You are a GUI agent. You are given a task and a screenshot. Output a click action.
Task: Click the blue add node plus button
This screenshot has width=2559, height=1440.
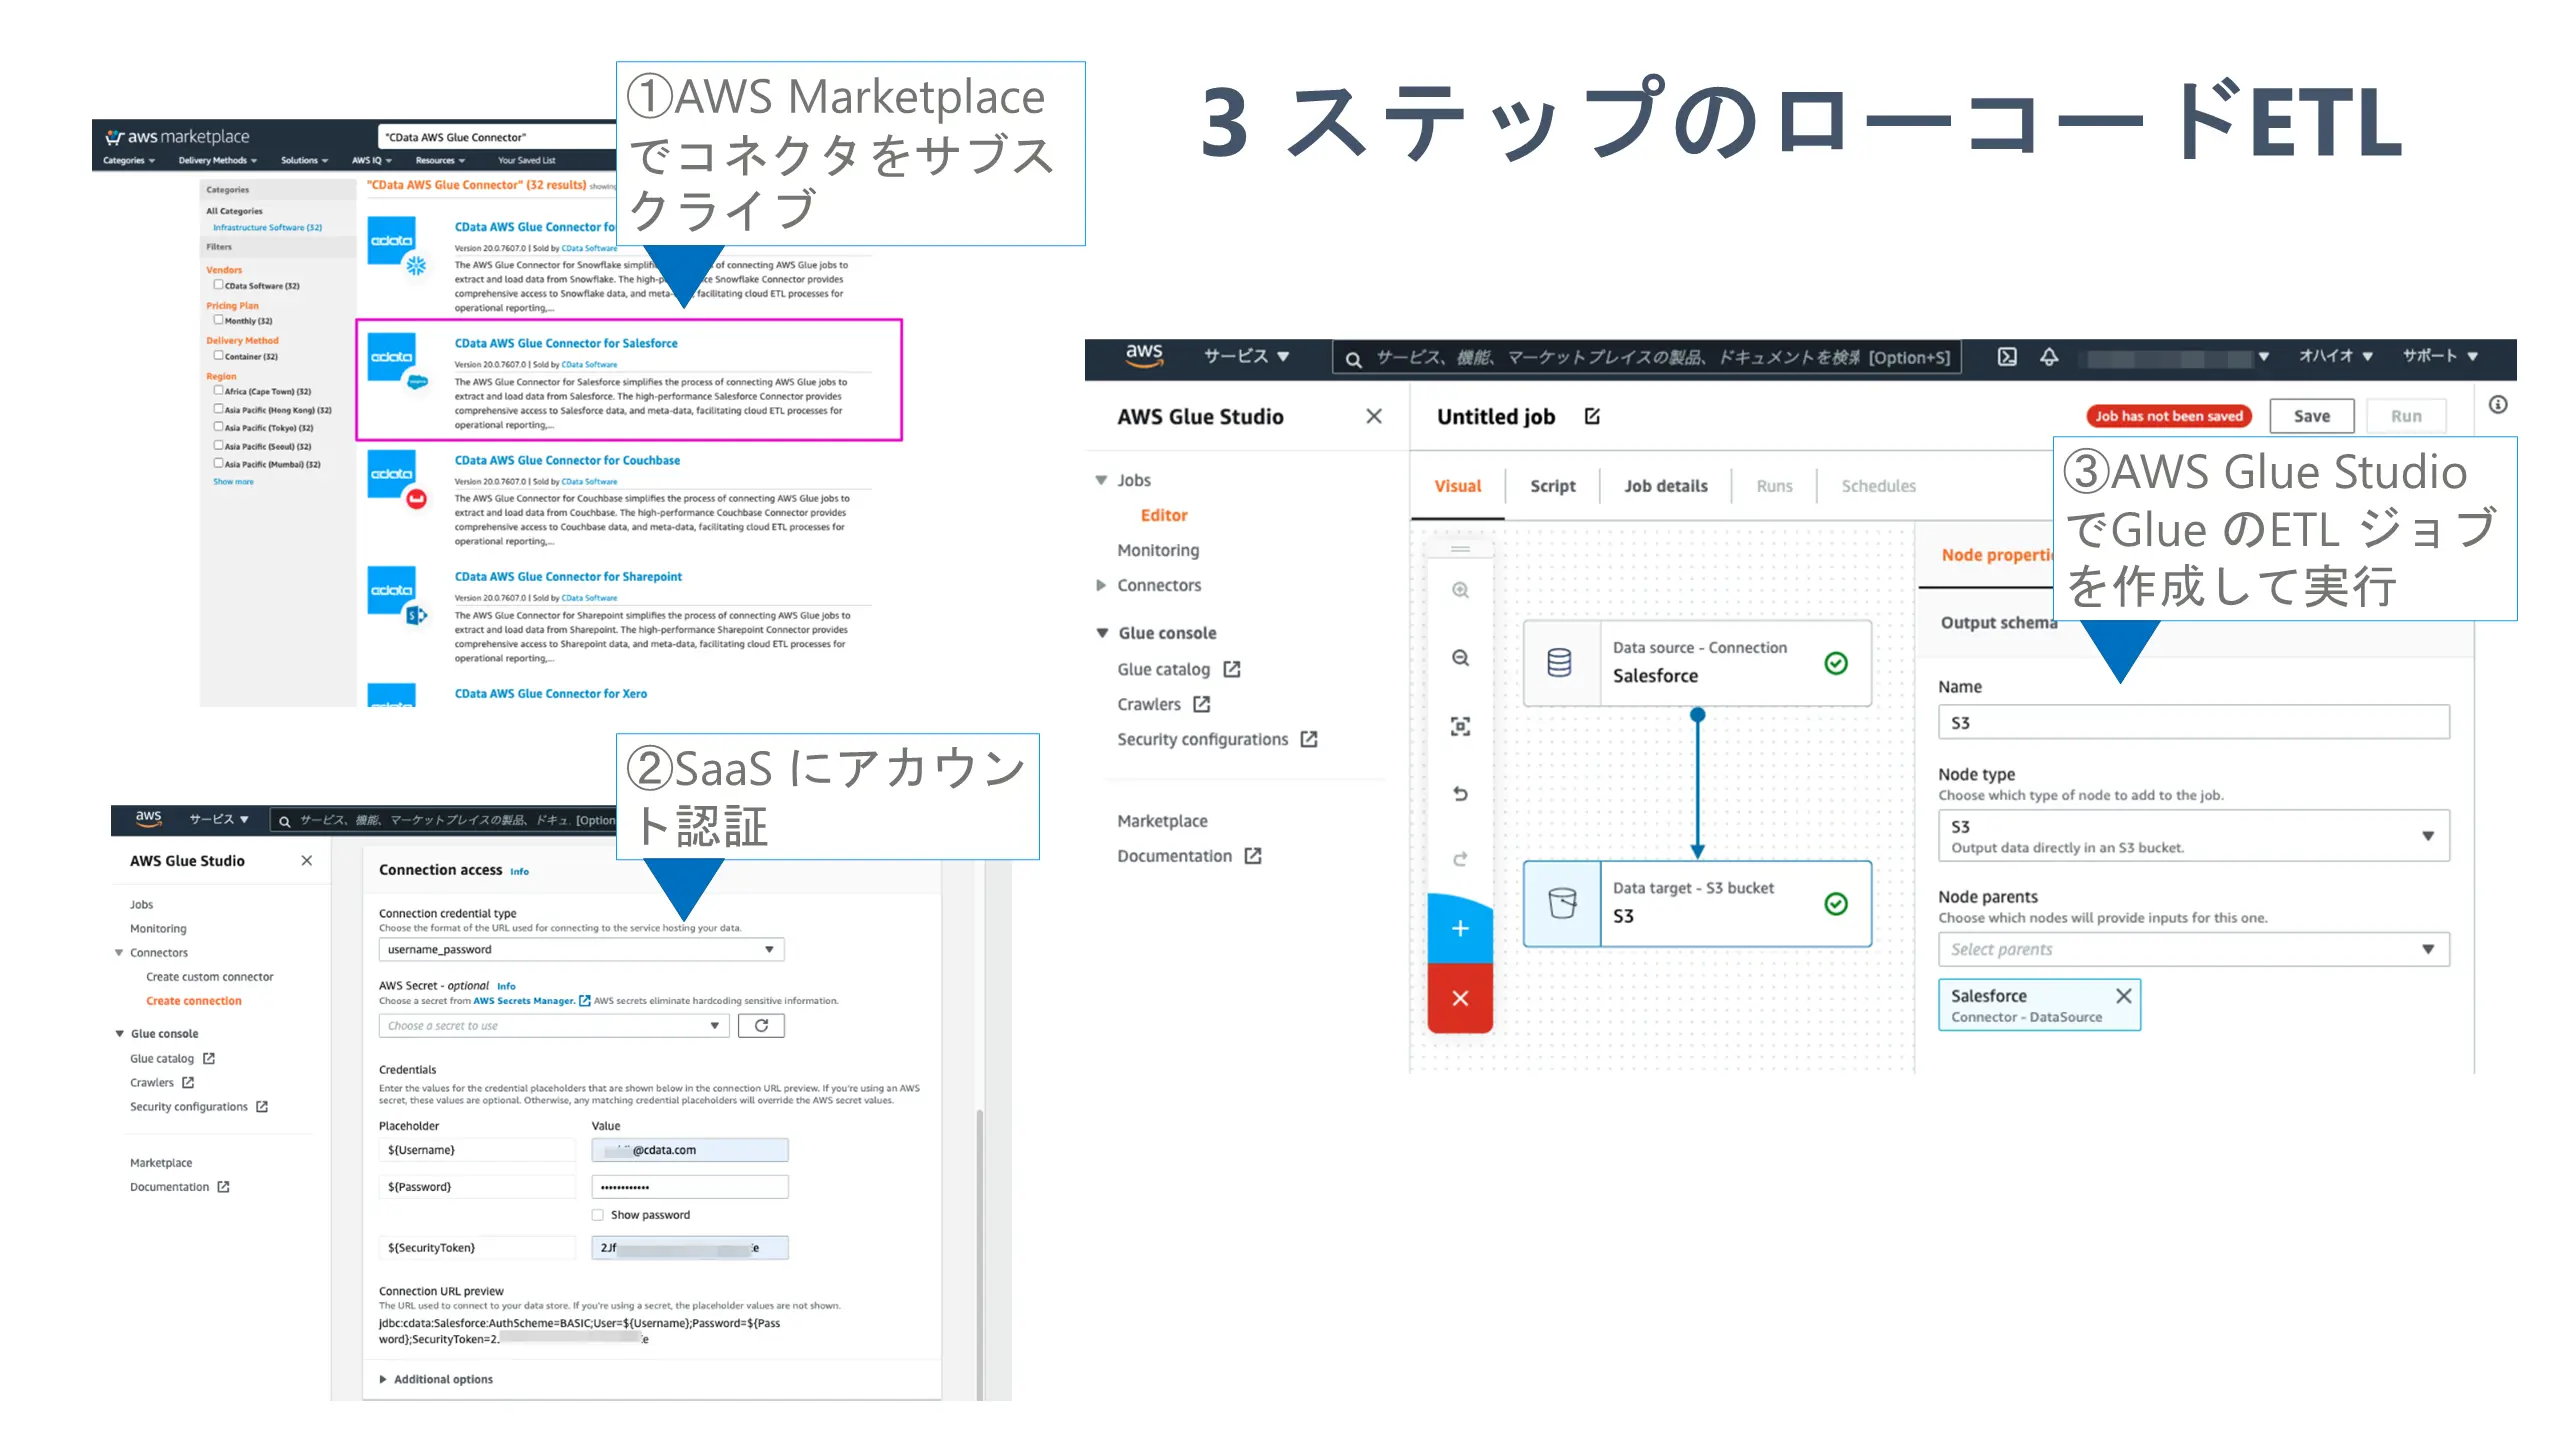tap(1460, 929)
